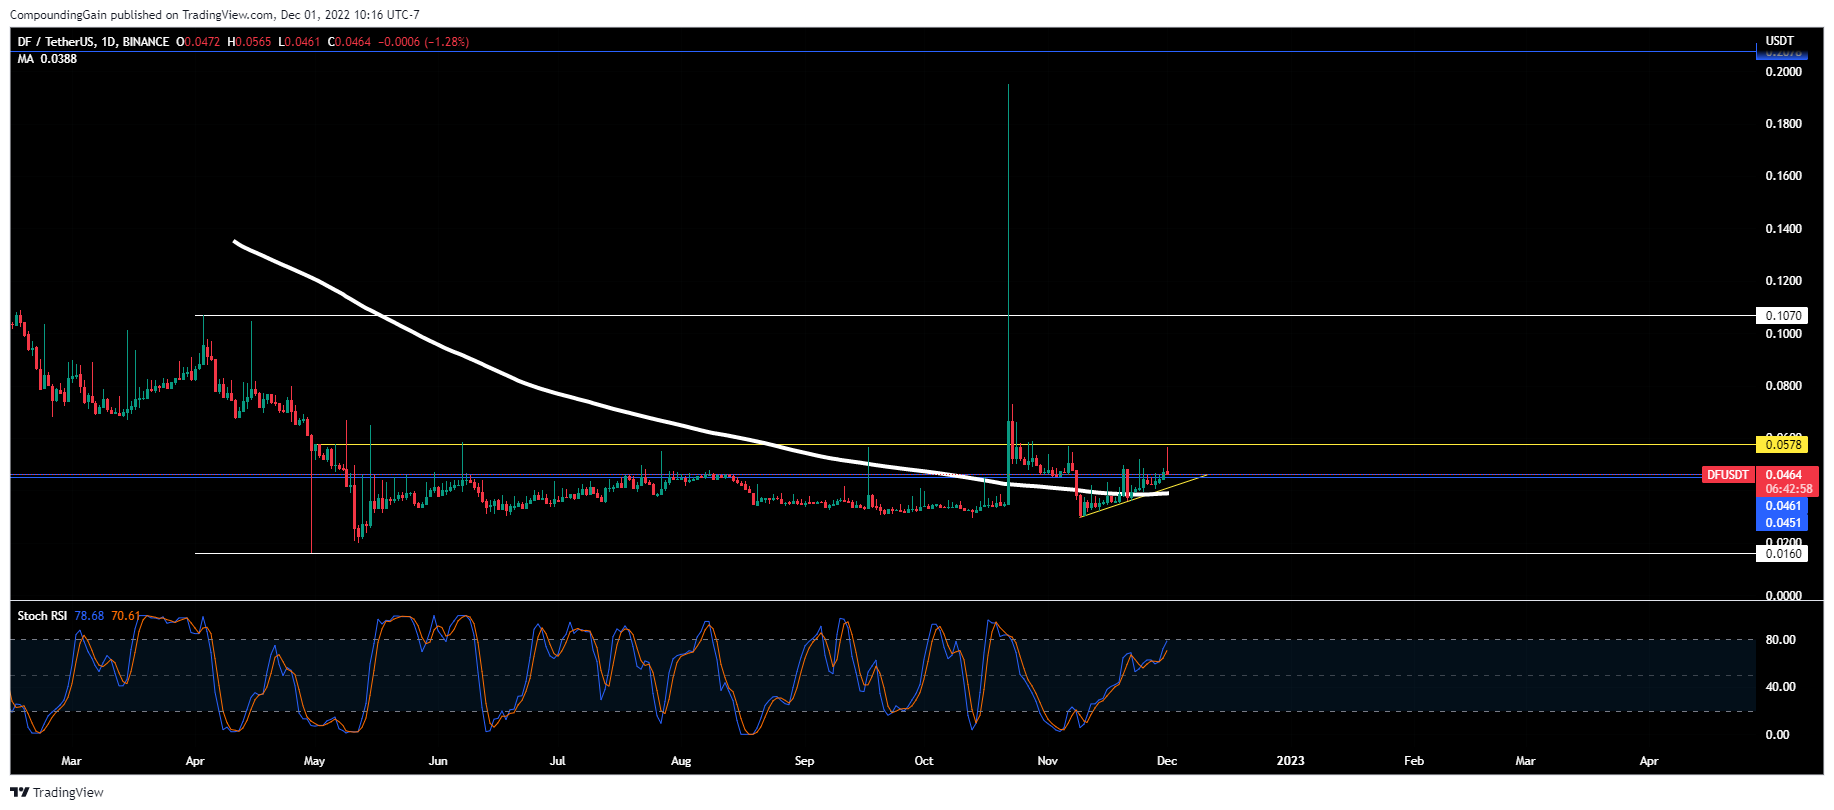Screen dimensions: 1834x810
Task: Click the blue 0.0461 price tag
Action: [x=1783, y=506]
